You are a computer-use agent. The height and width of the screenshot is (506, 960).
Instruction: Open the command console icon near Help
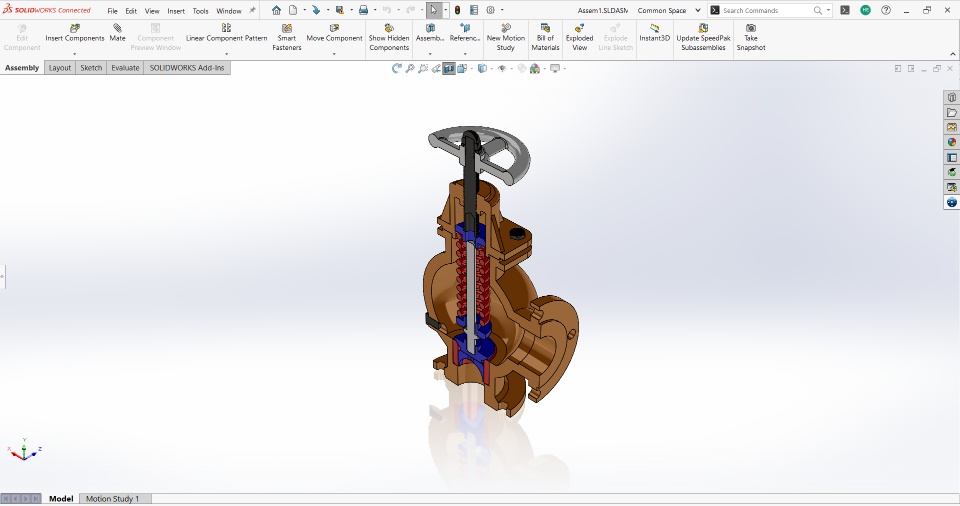845,10
